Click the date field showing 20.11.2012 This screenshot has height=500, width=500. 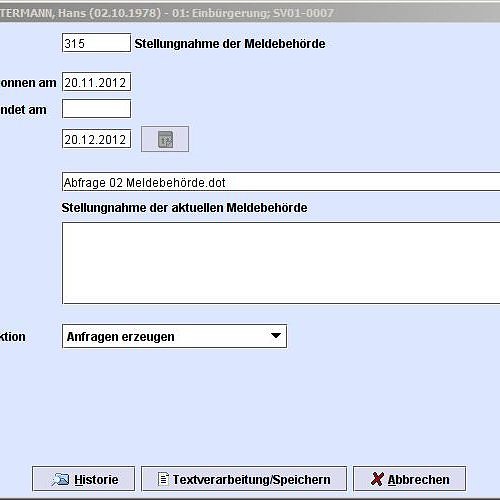pos(96,82)
